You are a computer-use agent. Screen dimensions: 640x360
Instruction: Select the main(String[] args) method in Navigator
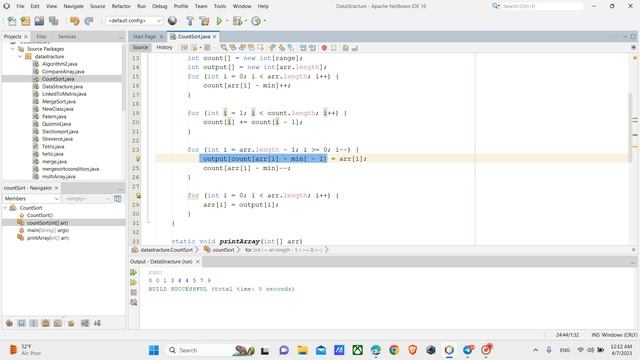(x=48, y=230)
